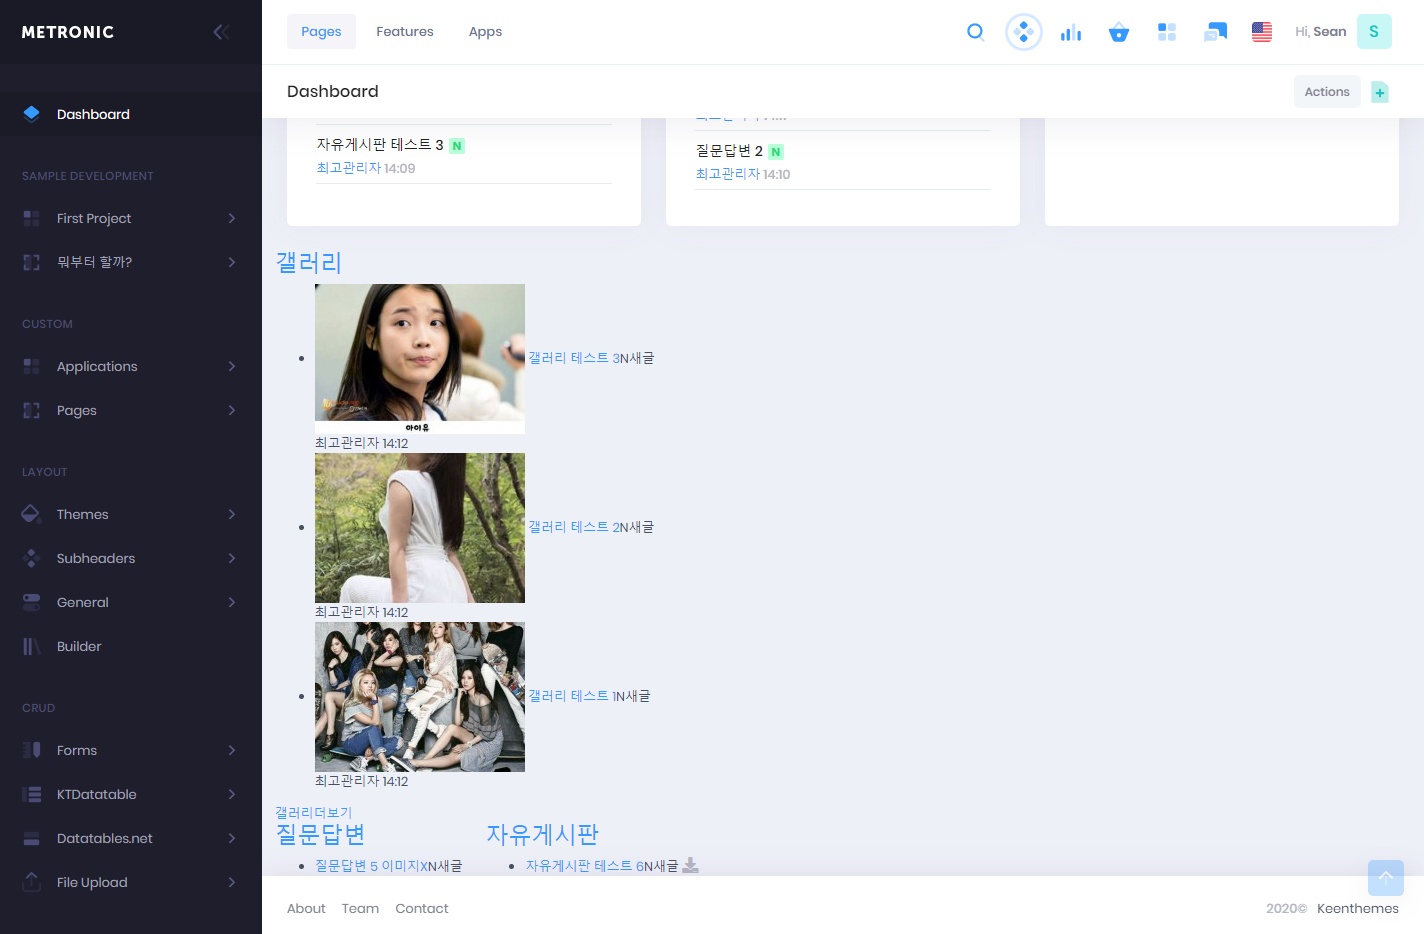1424x934 pixels.
Task: Click the green plus add icon beside Actions
Action: tap(1380, 92)
